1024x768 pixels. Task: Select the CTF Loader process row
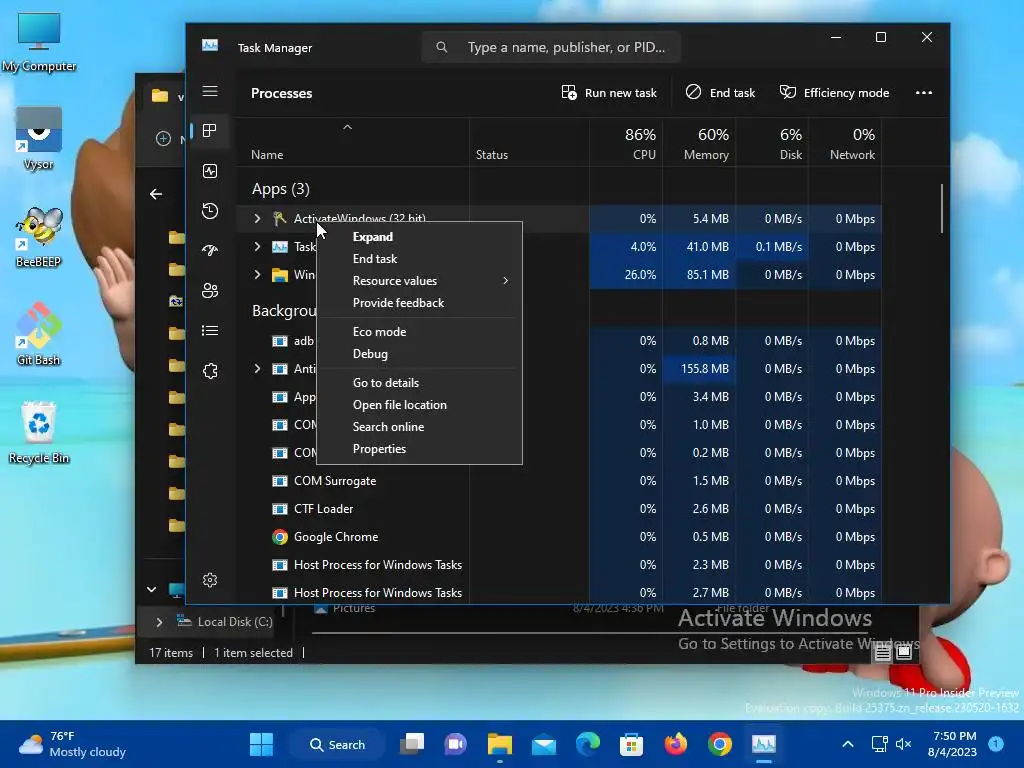(558, 509)
